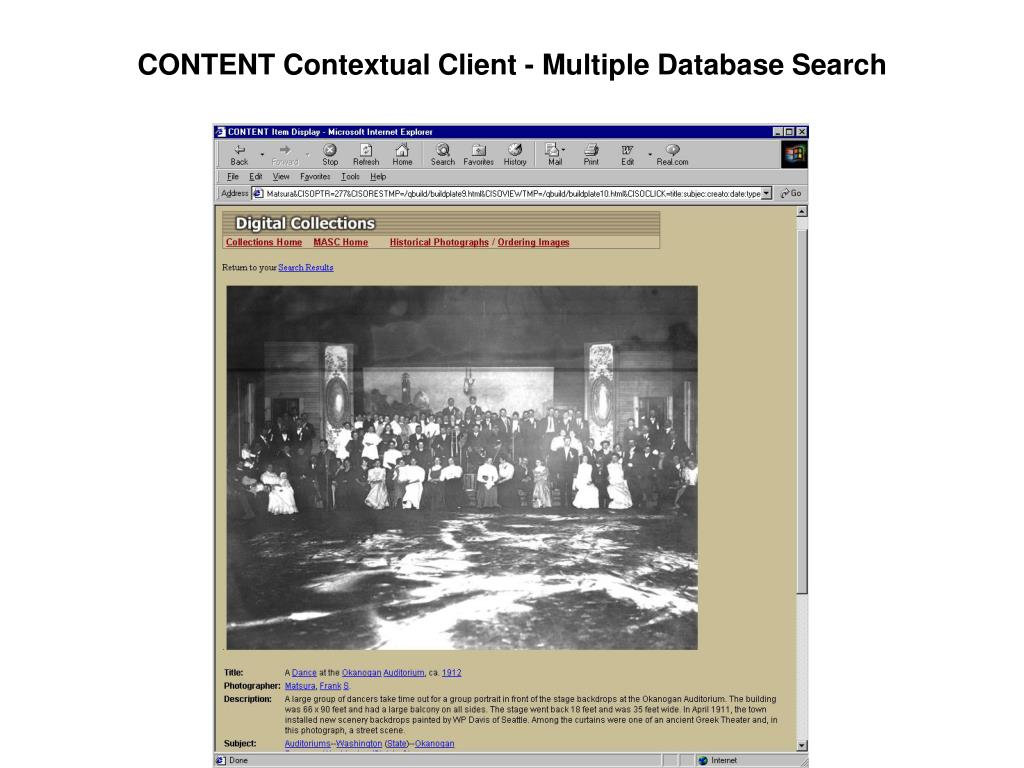Open Historical Photographs link
The width and height of the screenshot is (1024, 768).
coord(439,242)
